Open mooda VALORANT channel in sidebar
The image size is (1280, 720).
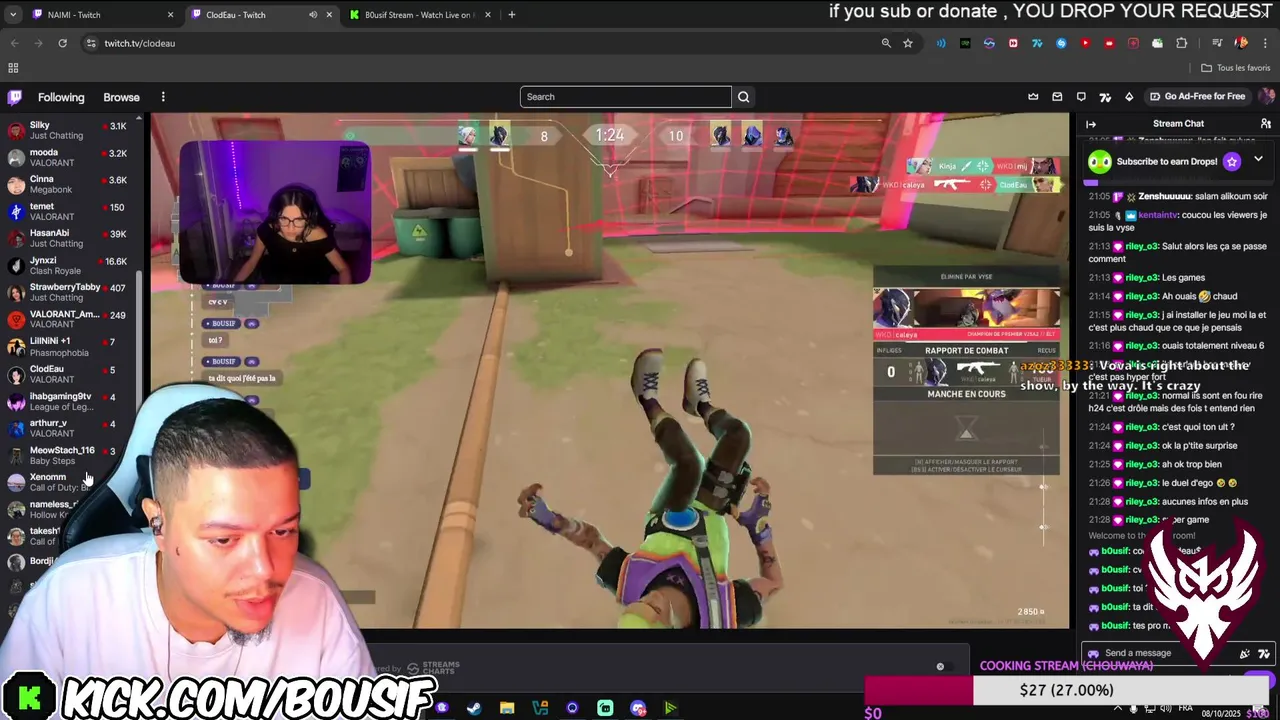click(68, 157)
